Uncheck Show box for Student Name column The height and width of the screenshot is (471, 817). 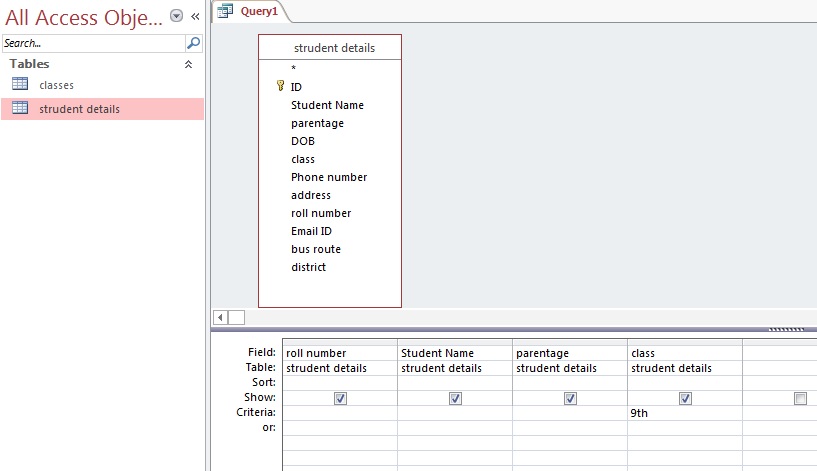click(x=455, y=398)
